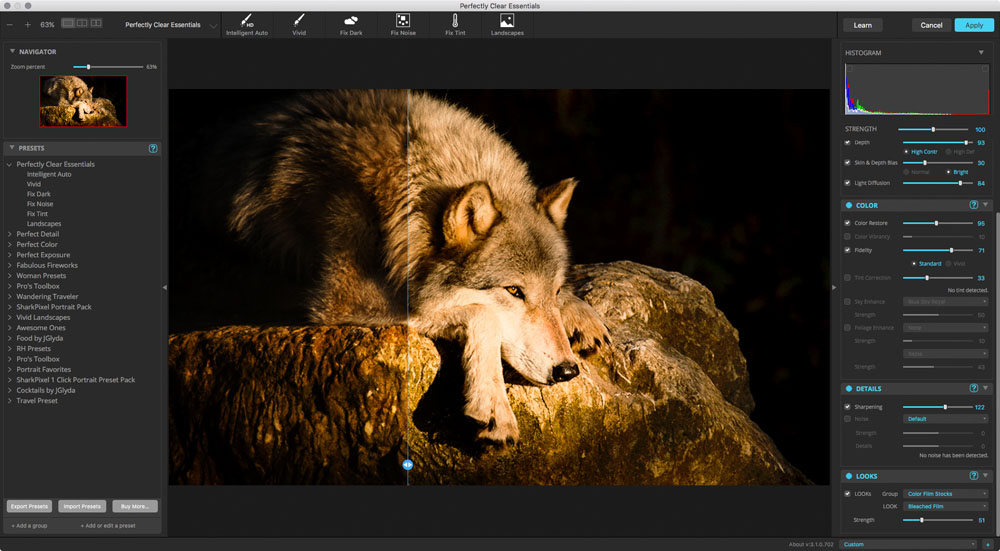Uncheck the Skin & Depth Bias checkbox
1000x551 pixels.
click(x=847, y=163)
